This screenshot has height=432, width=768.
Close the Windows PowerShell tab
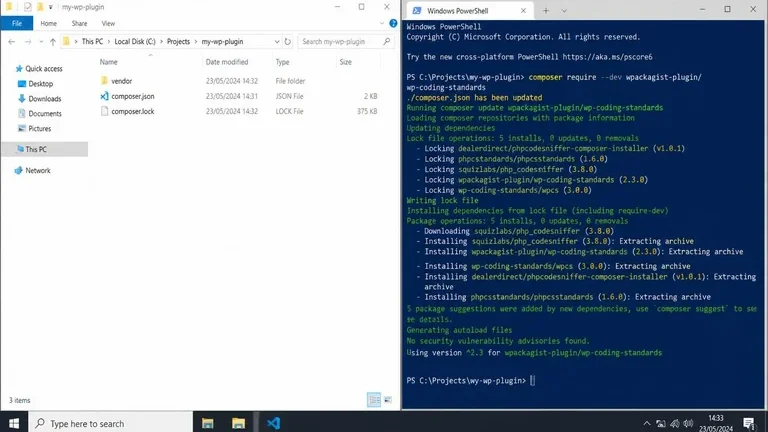point(523,11)
